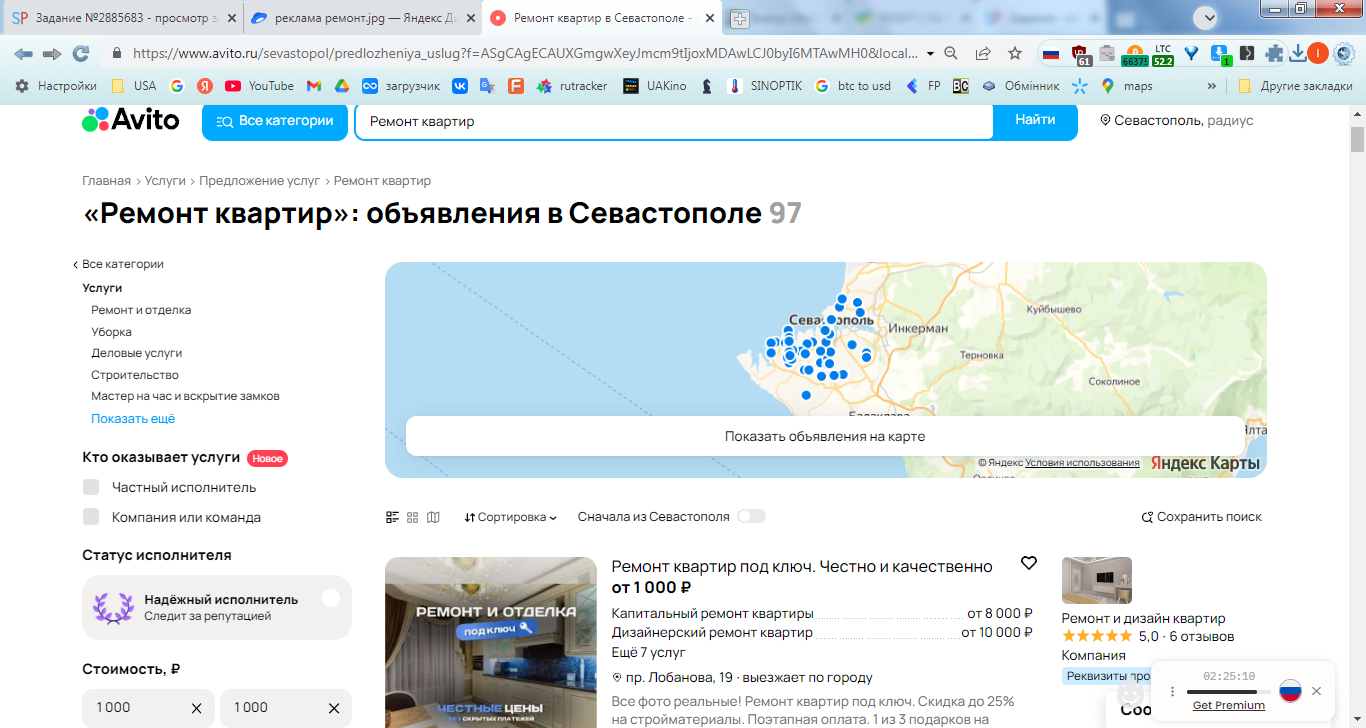Click the Avito logo
Image resolution: width=1366 pixels, height=728 pixels.
131,120
